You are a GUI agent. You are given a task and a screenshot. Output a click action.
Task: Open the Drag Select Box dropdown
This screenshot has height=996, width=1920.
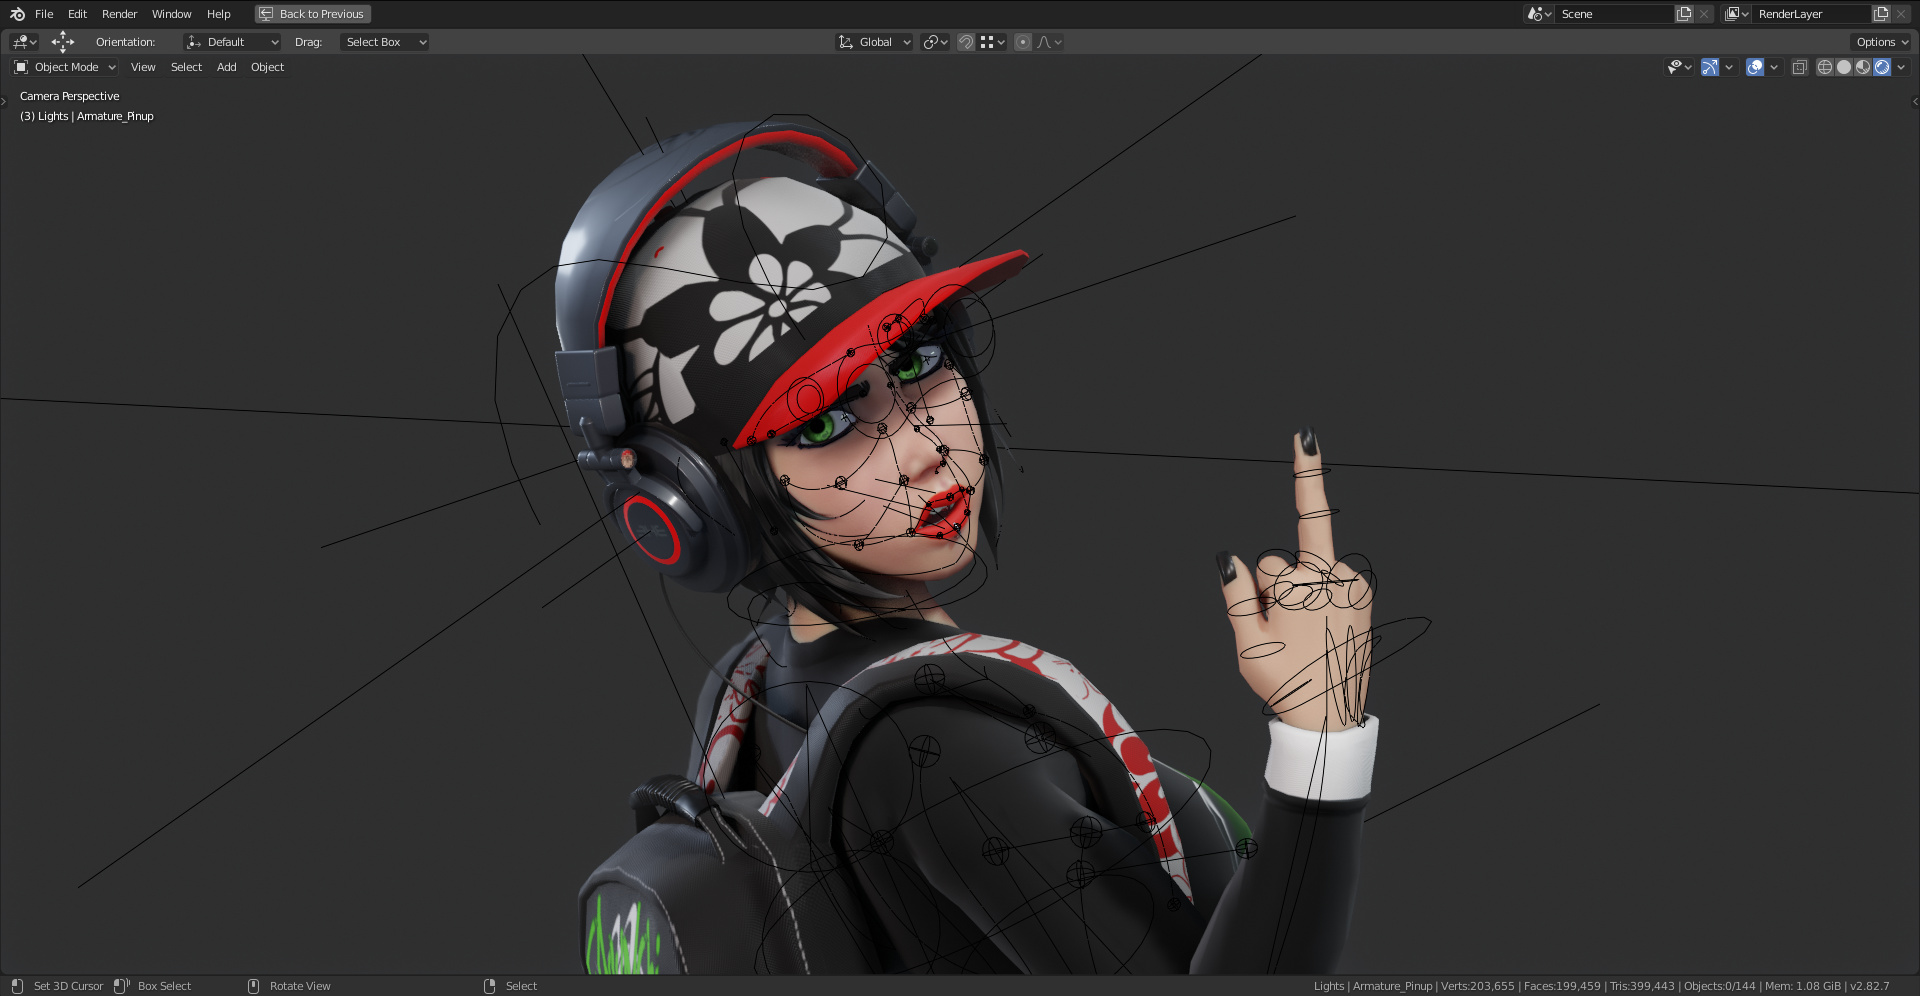click(x=384, y=42)
